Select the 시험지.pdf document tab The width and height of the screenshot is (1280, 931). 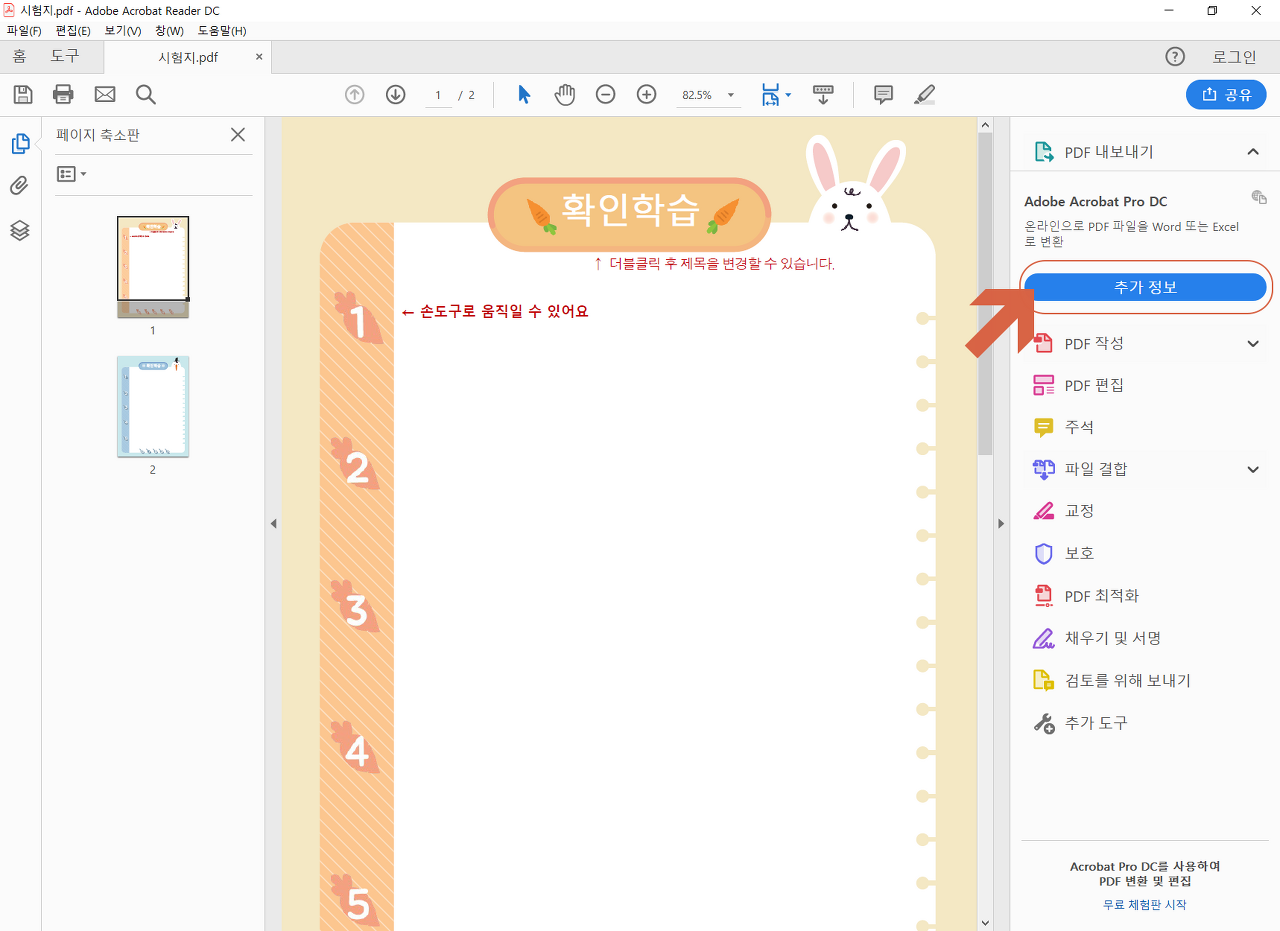[x=188, y=58]
